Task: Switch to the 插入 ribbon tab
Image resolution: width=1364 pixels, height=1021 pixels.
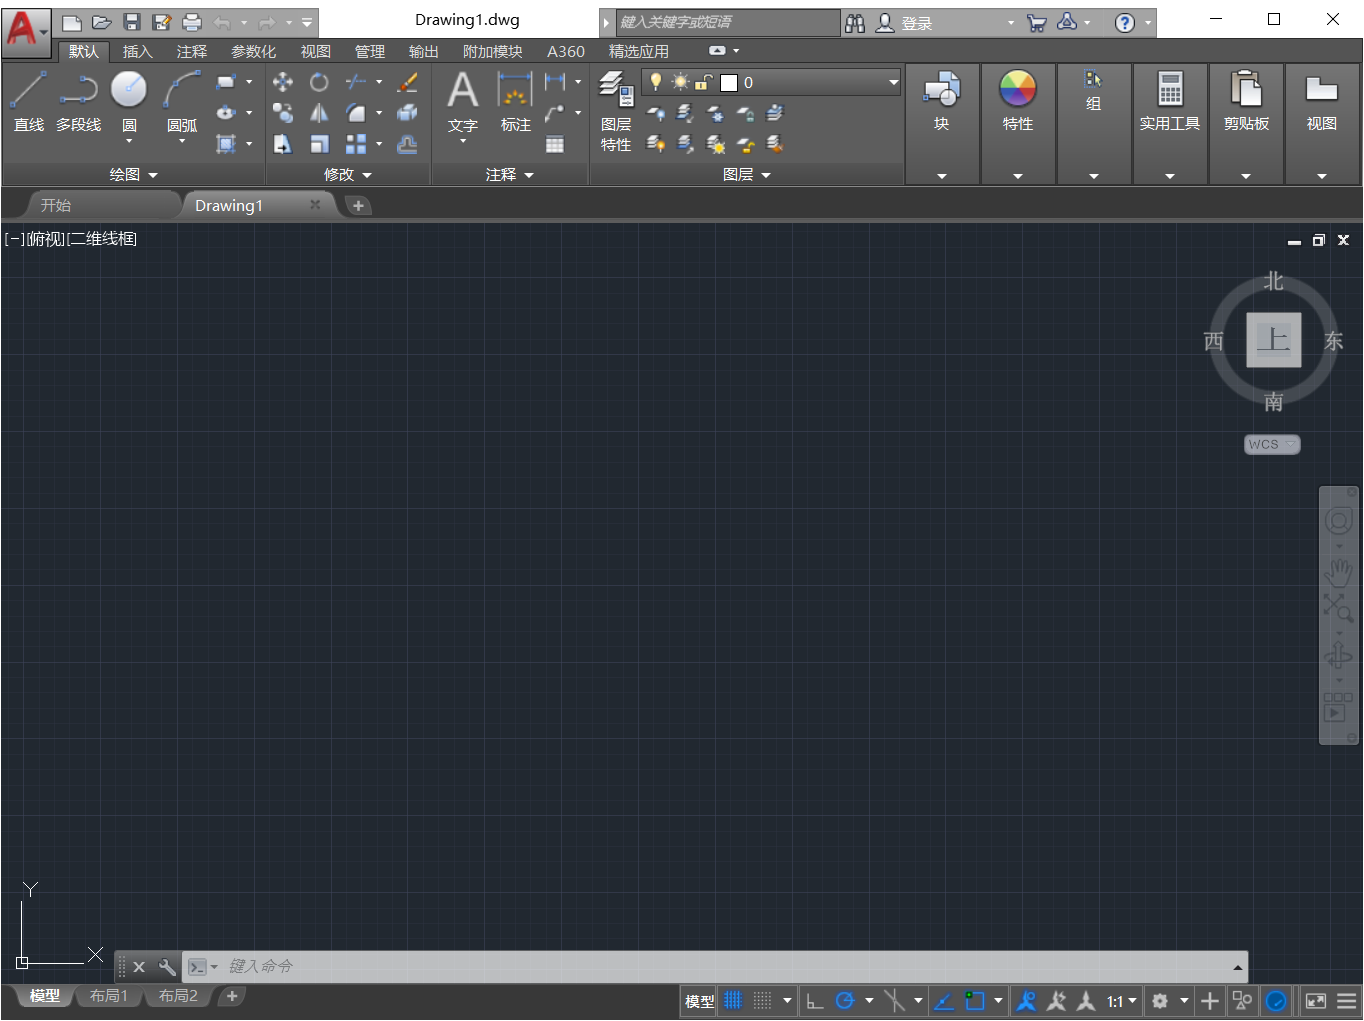Action: [136, 51]
